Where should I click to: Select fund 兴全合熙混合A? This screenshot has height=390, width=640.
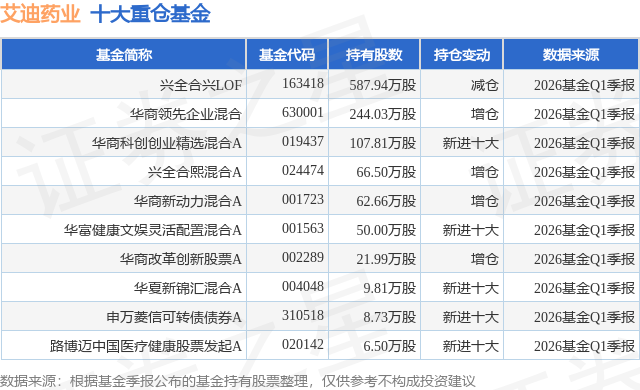tap(195, 172)
